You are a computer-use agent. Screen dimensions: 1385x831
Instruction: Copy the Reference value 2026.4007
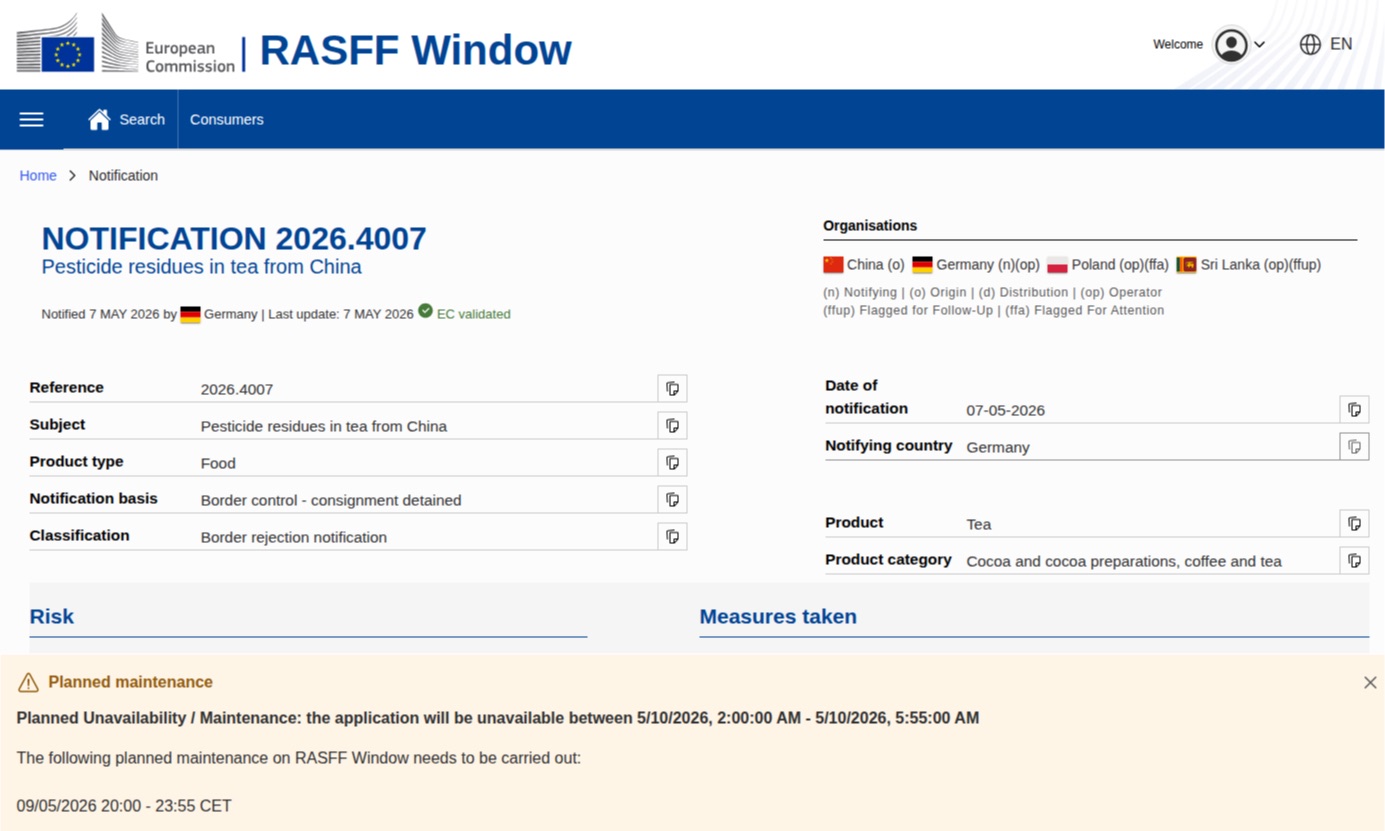[673, 389]
